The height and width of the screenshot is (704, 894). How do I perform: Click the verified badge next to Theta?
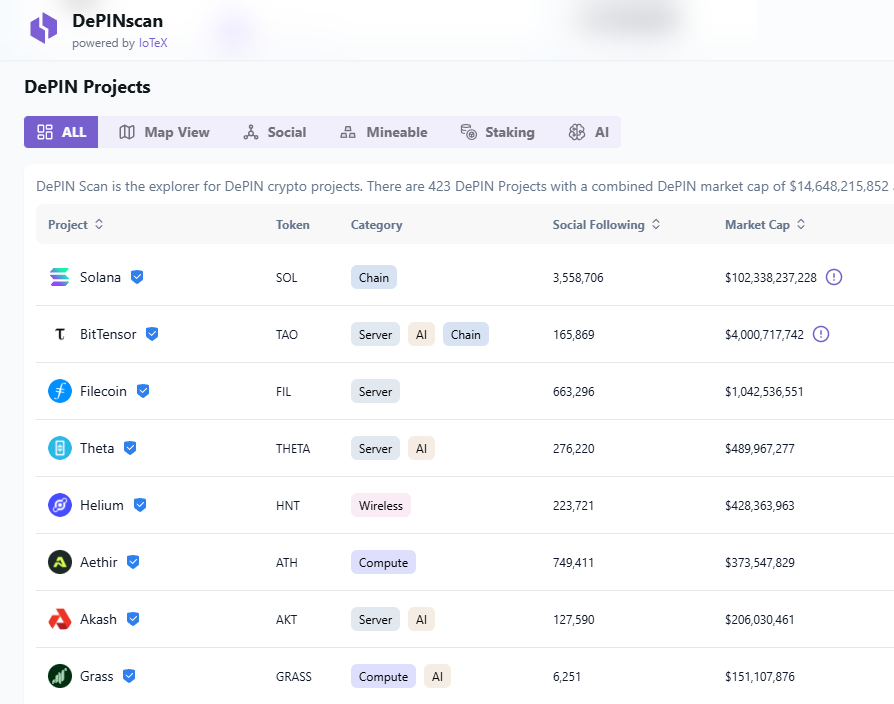130,448
